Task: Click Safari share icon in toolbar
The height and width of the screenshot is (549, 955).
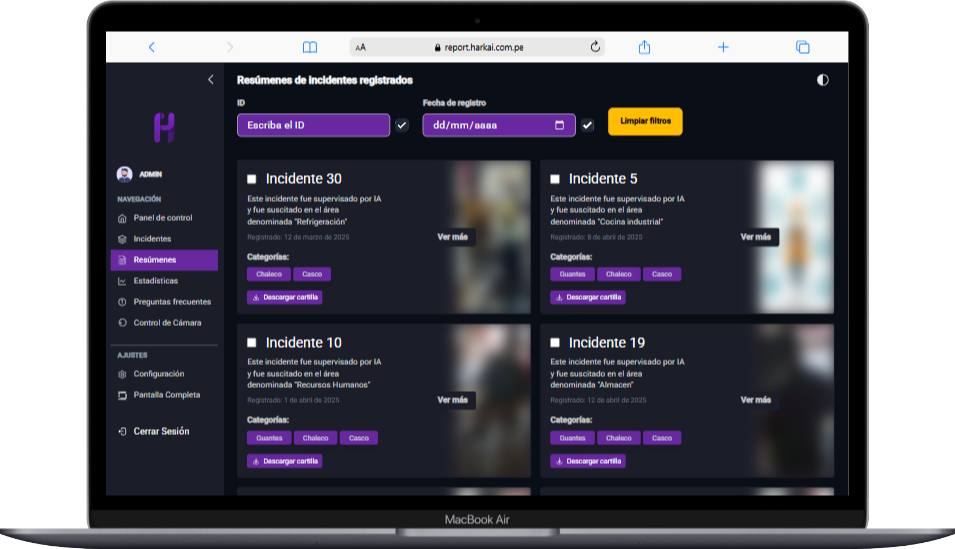Action: 645,47
